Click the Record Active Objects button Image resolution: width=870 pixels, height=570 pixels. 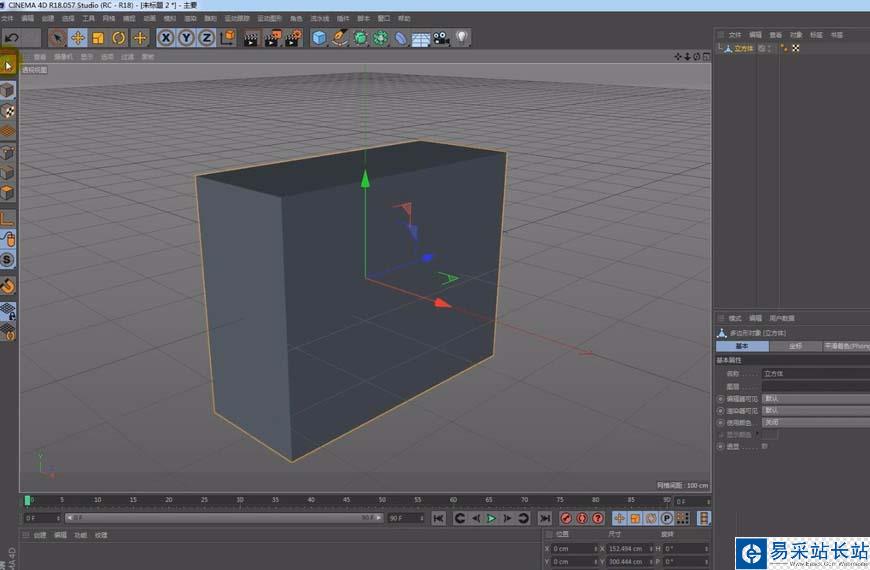click(x=566, y=518)
